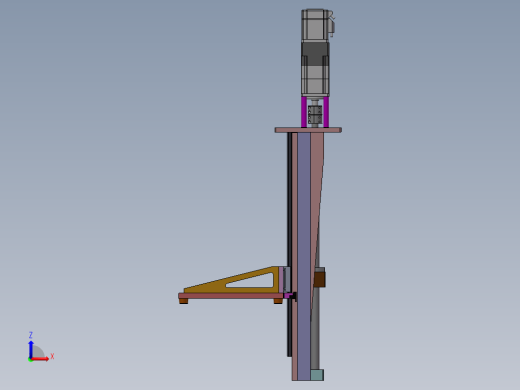The width and height of the screenshot is (520, 390).
Task: Select the teal block at column base
Action: pos(317,375)
